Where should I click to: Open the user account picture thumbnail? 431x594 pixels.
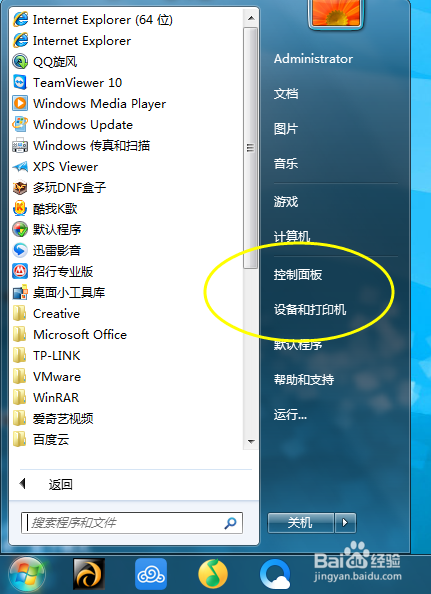[336, 13]
